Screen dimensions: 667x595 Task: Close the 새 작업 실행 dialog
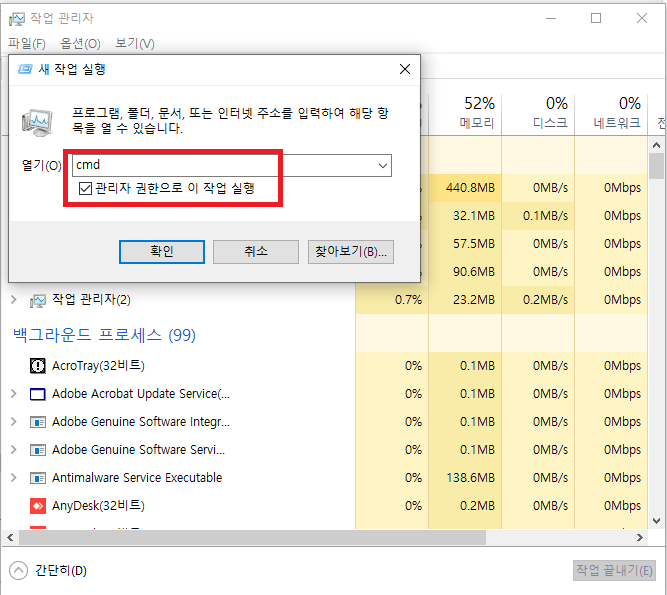coord(405,69)
